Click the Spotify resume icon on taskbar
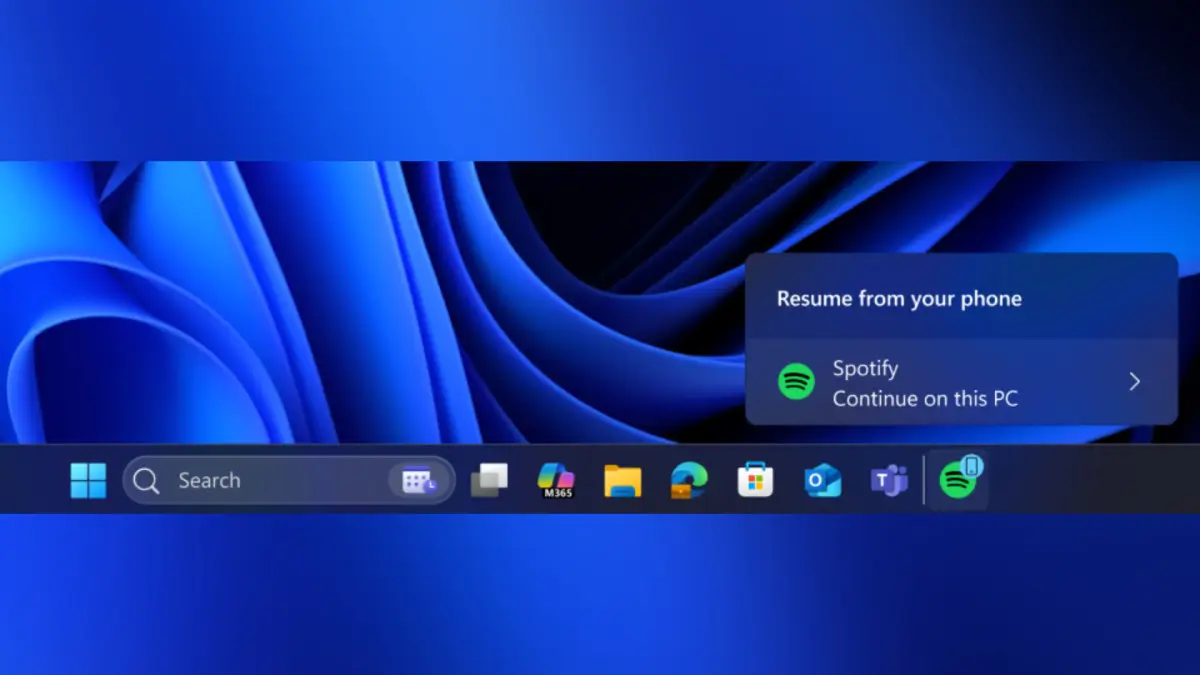 point(958,480)
